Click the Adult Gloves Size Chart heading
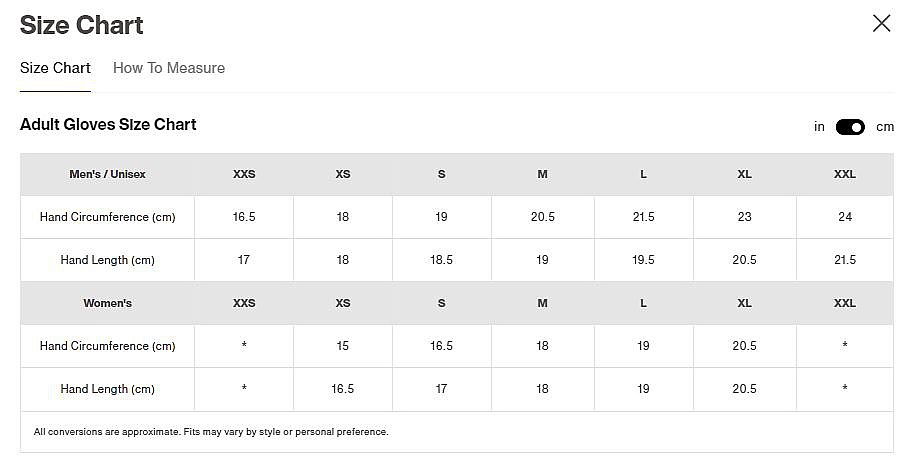 click(x=108, y=125)
